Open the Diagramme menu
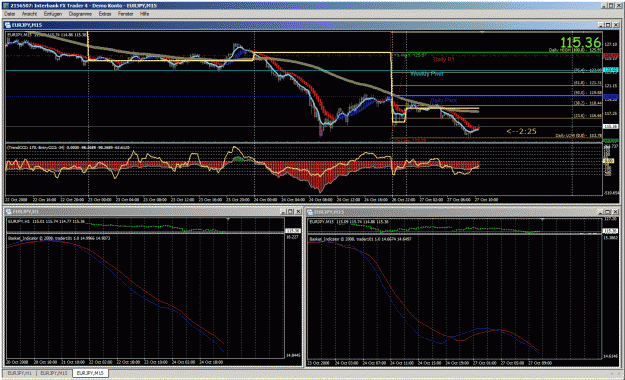The width and height of the screenshot is (625, 380). pyautogui.click(x=80, y=14)
